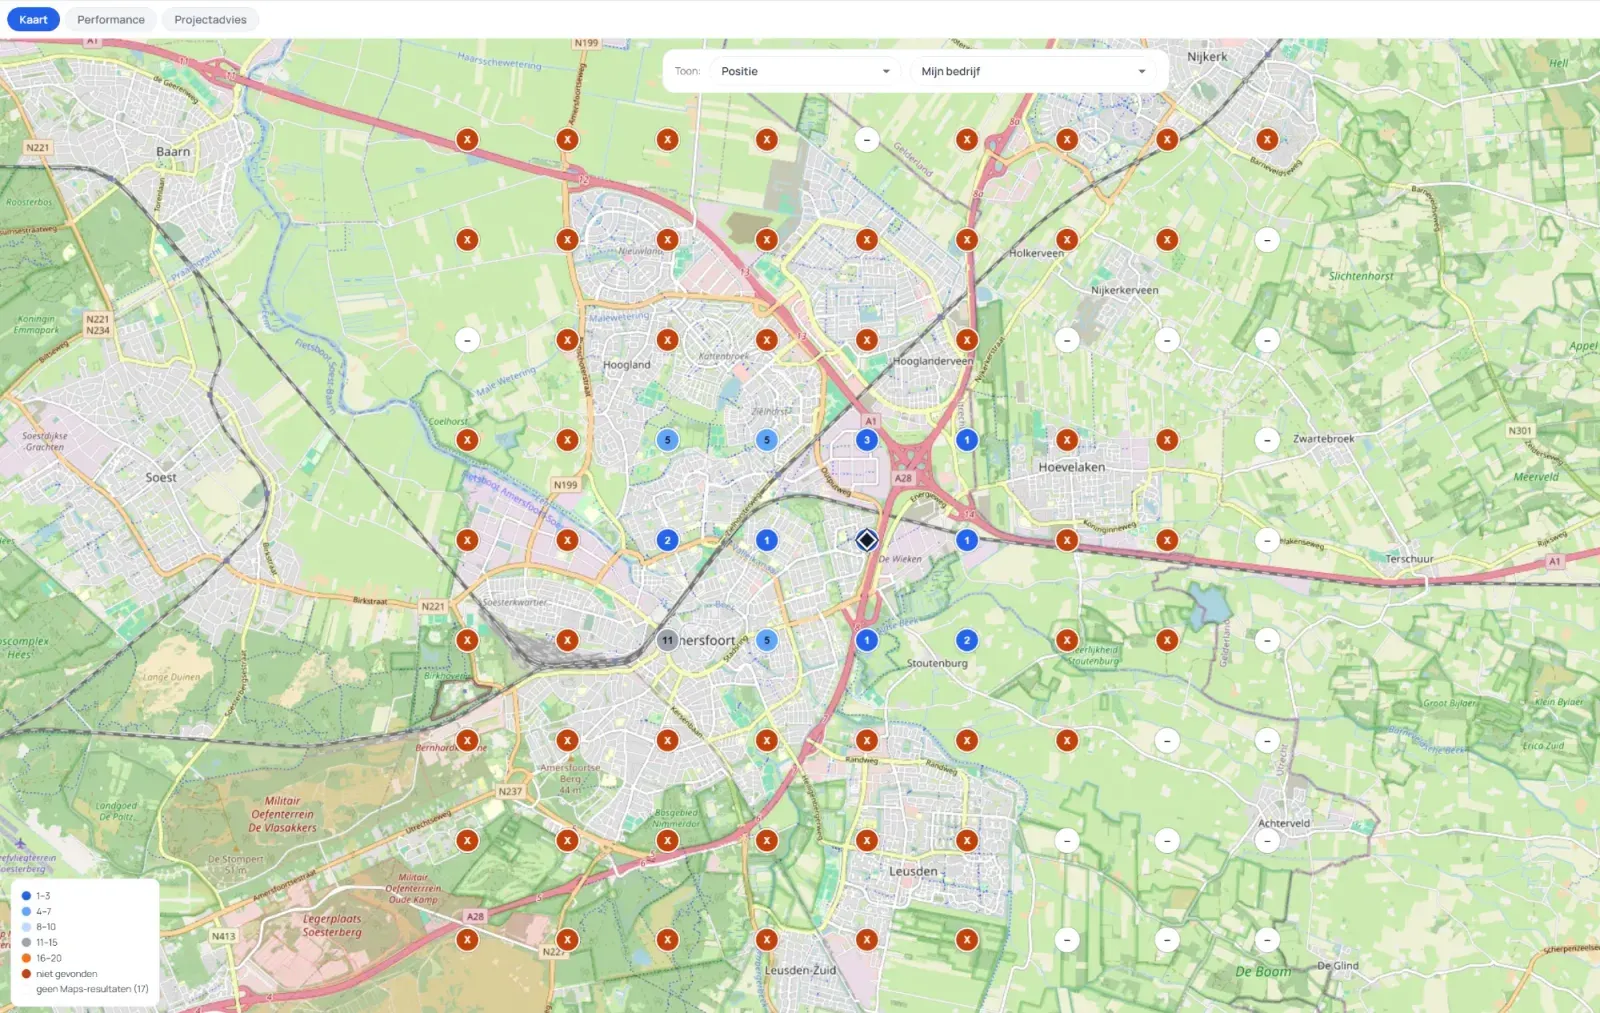Select the gray marker numbered 11
This screenshot has width=1600, height=1013.
667,640
